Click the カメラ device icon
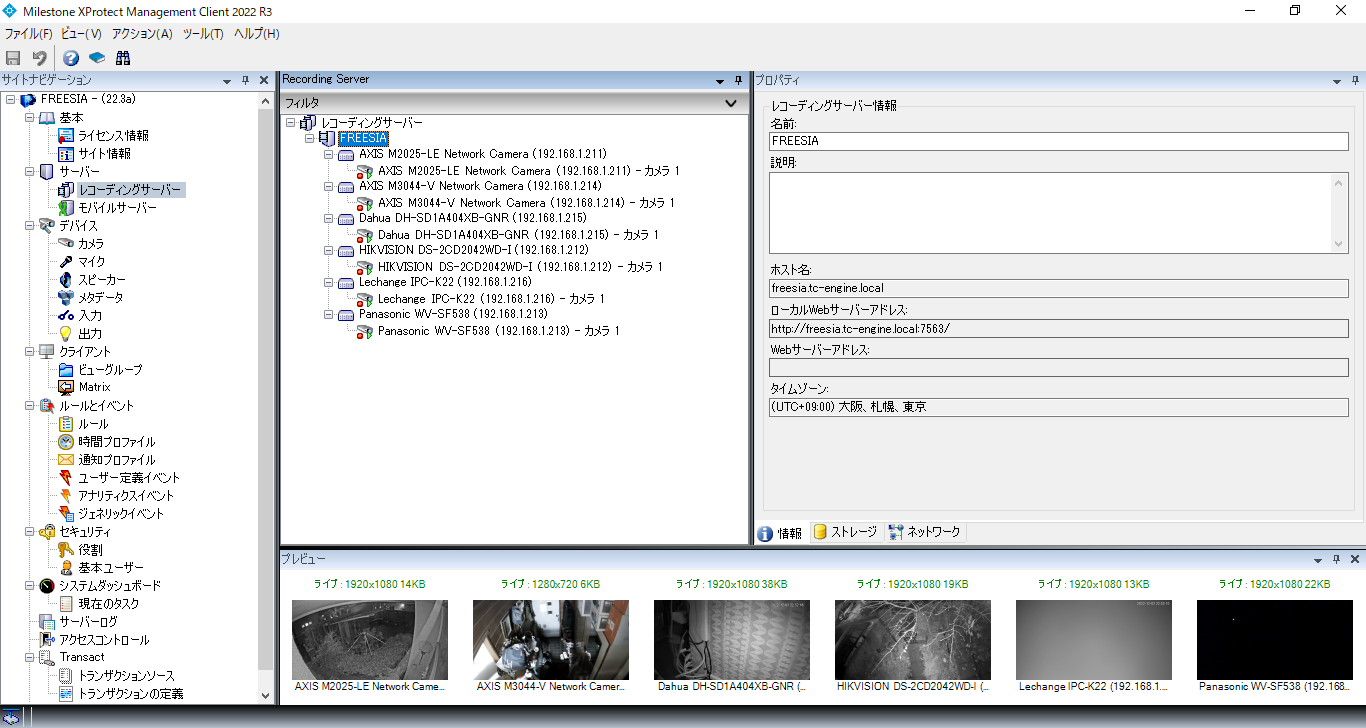 [66, 244]
